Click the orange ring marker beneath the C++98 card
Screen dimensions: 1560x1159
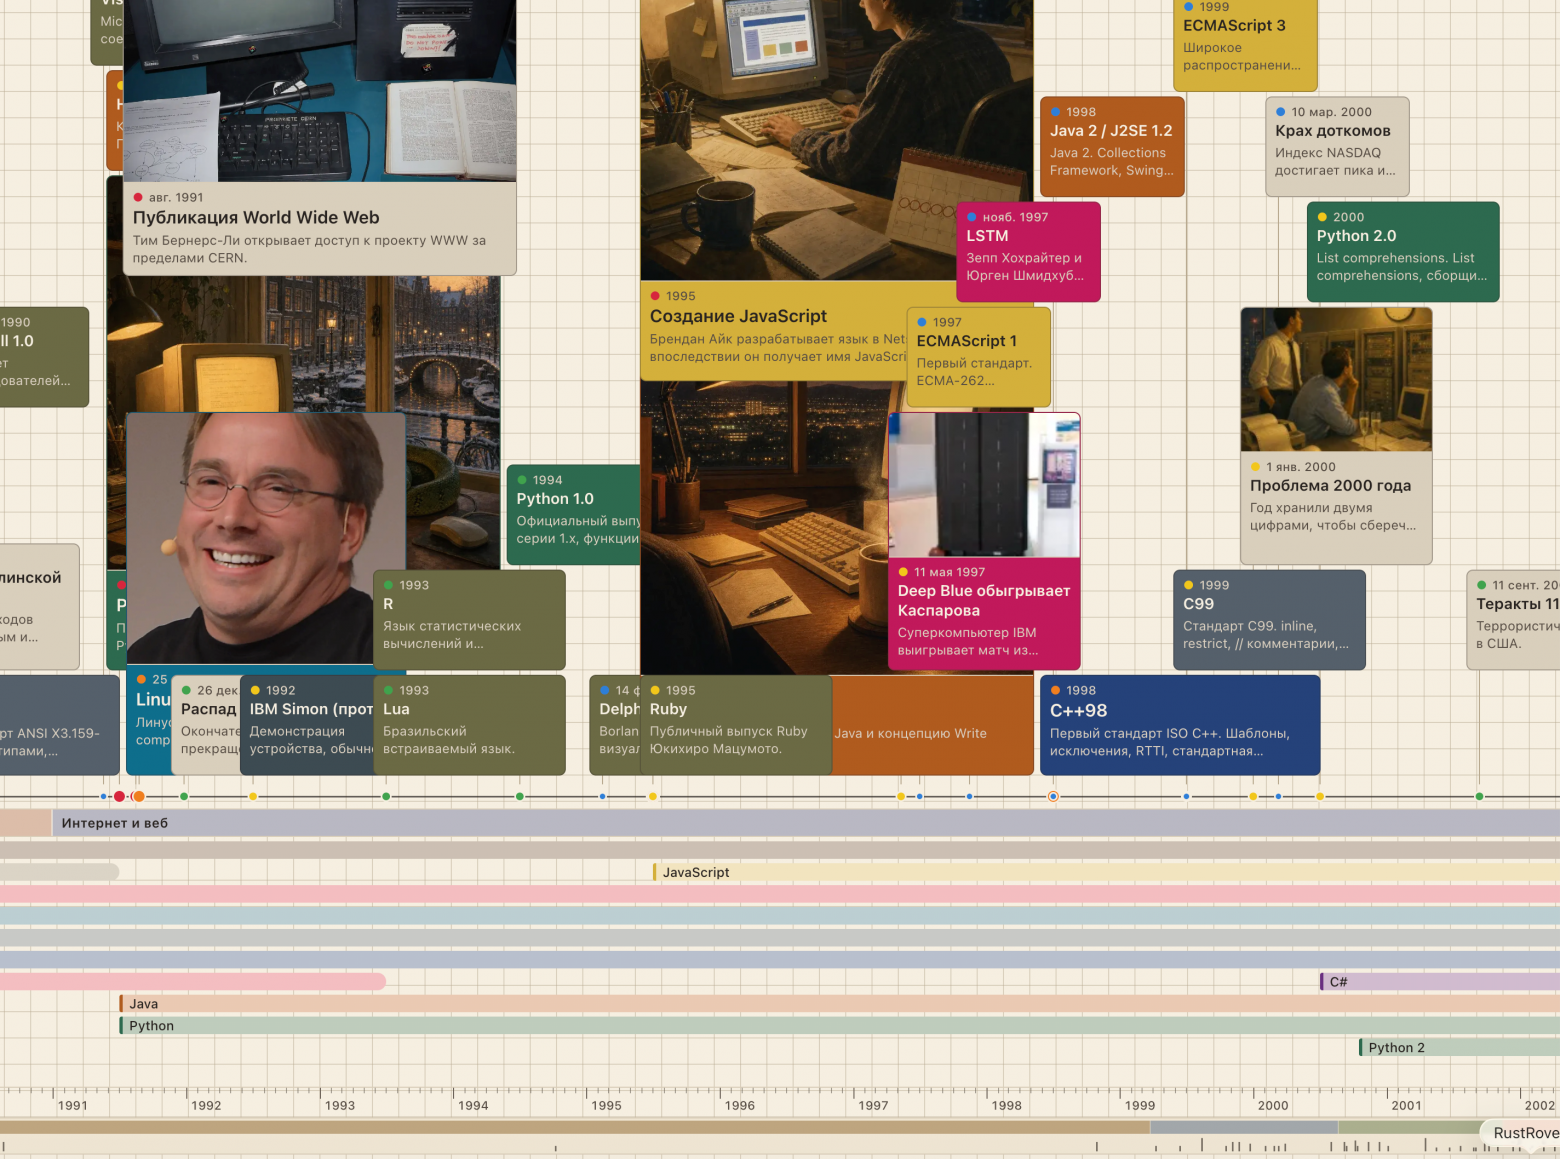(1053, 796)
